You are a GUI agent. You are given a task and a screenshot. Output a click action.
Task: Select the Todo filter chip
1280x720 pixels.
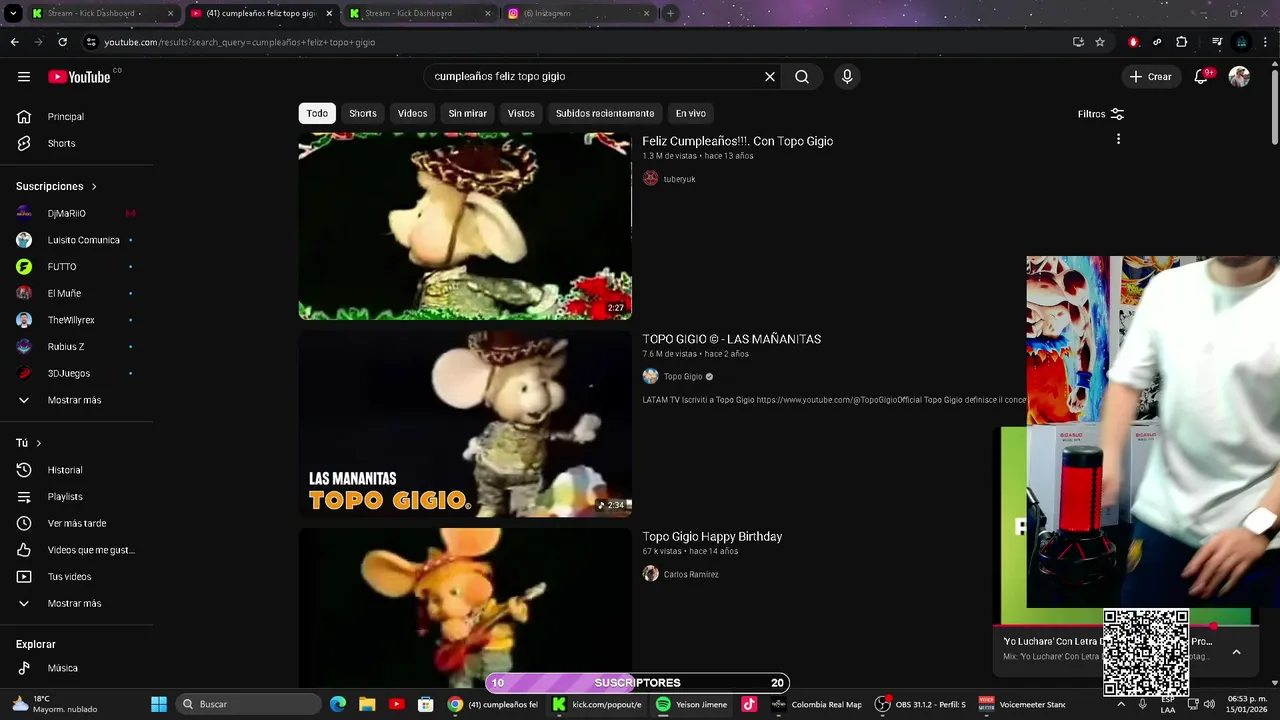coord(317,113)
